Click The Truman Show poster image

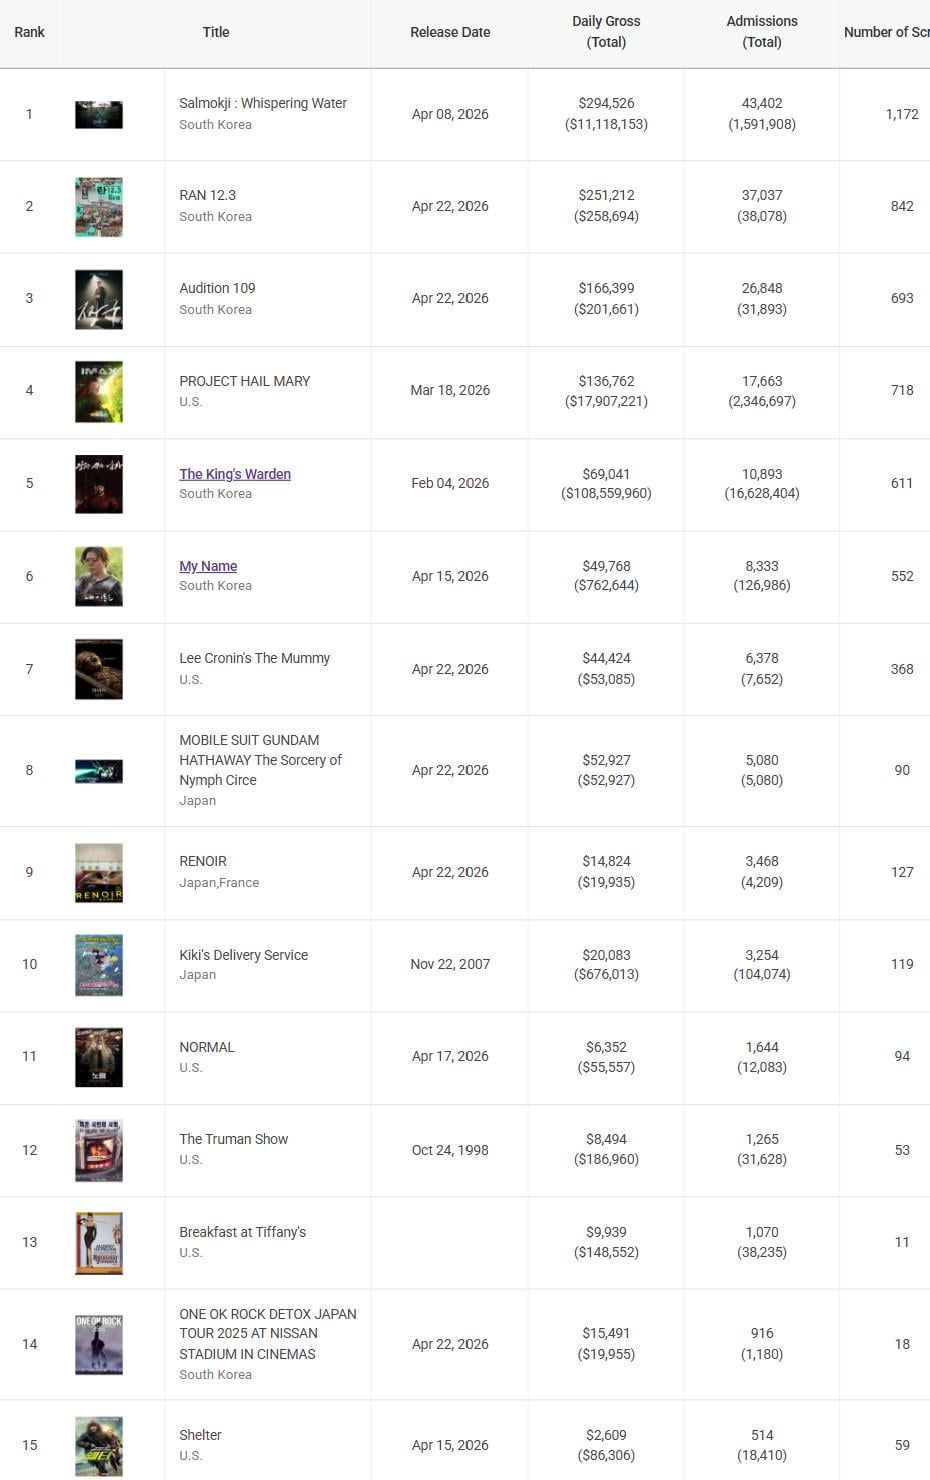(x=99, y=1150)
